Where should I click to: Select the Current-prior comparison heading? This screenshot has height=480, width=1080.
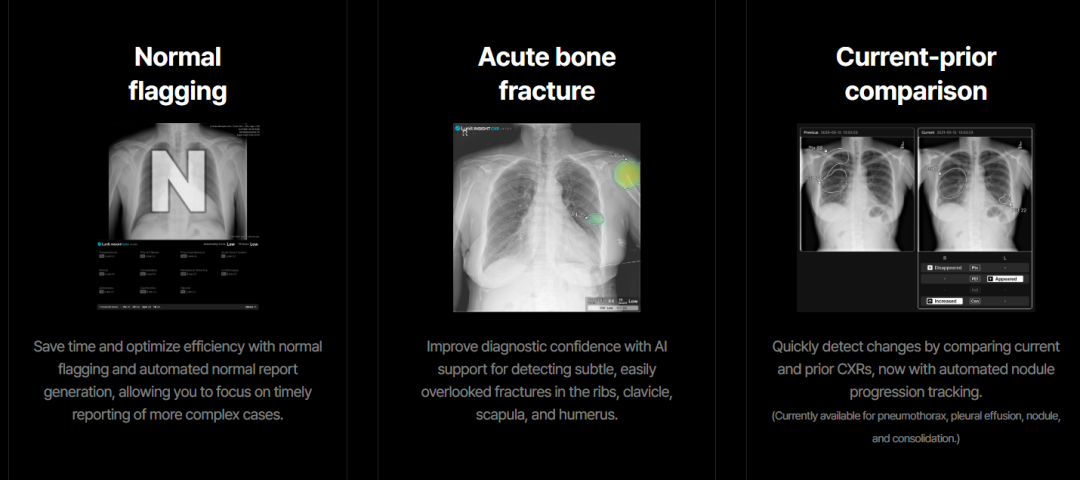[916, 74]
